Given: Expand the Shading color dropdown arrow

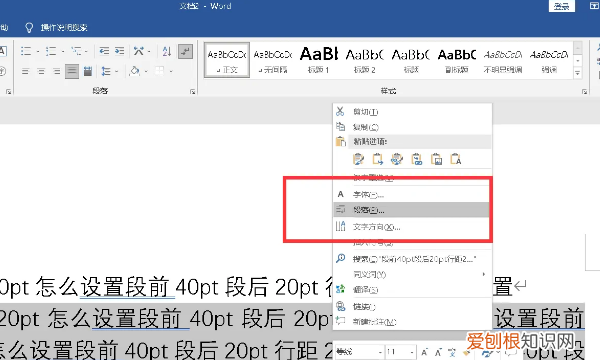Looking at the screenshot, I should [x=146, y=72].
